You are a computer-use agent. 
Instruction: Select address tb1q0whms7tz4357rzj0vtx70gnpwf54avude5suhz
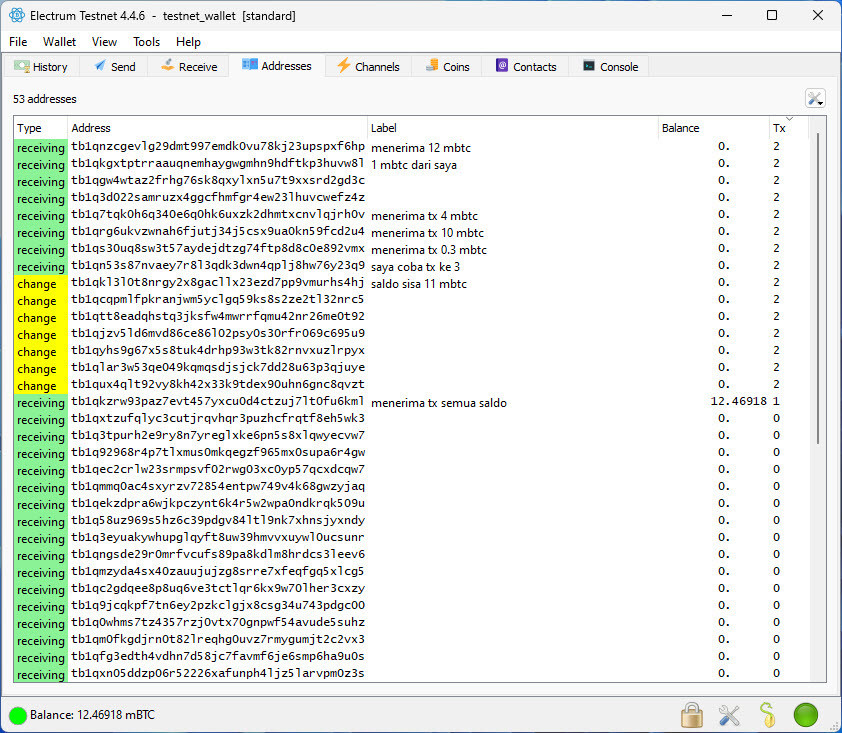pos(217,622)
